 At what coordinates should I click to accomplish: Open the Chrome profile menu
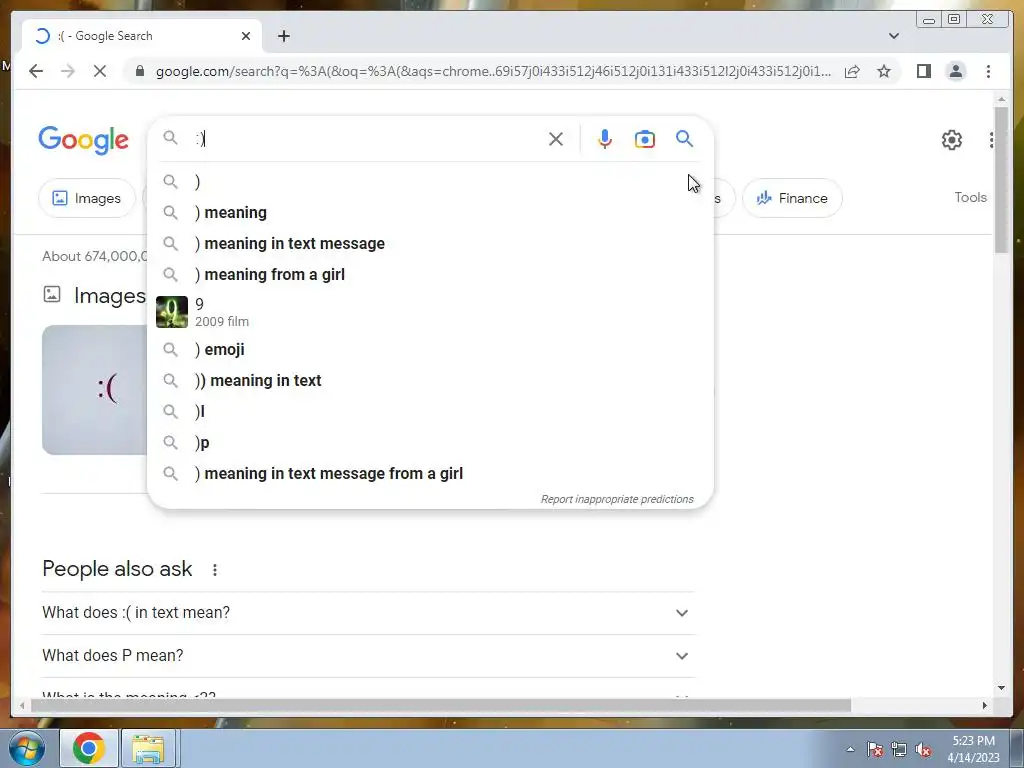(955, 71)
